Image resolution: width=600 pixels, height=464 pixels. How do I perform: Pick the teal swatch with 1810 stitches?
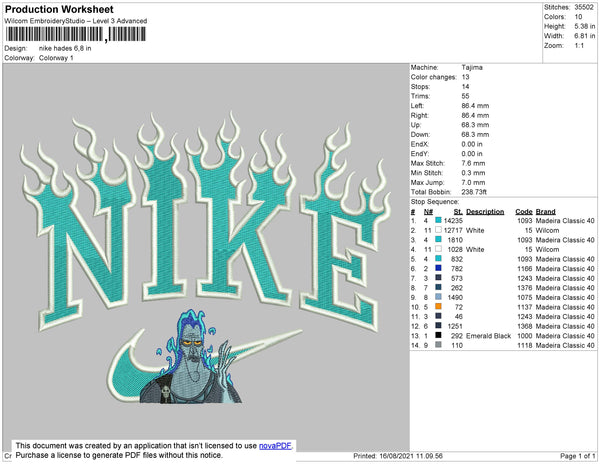pyautogui.click(x=438, y=239)
